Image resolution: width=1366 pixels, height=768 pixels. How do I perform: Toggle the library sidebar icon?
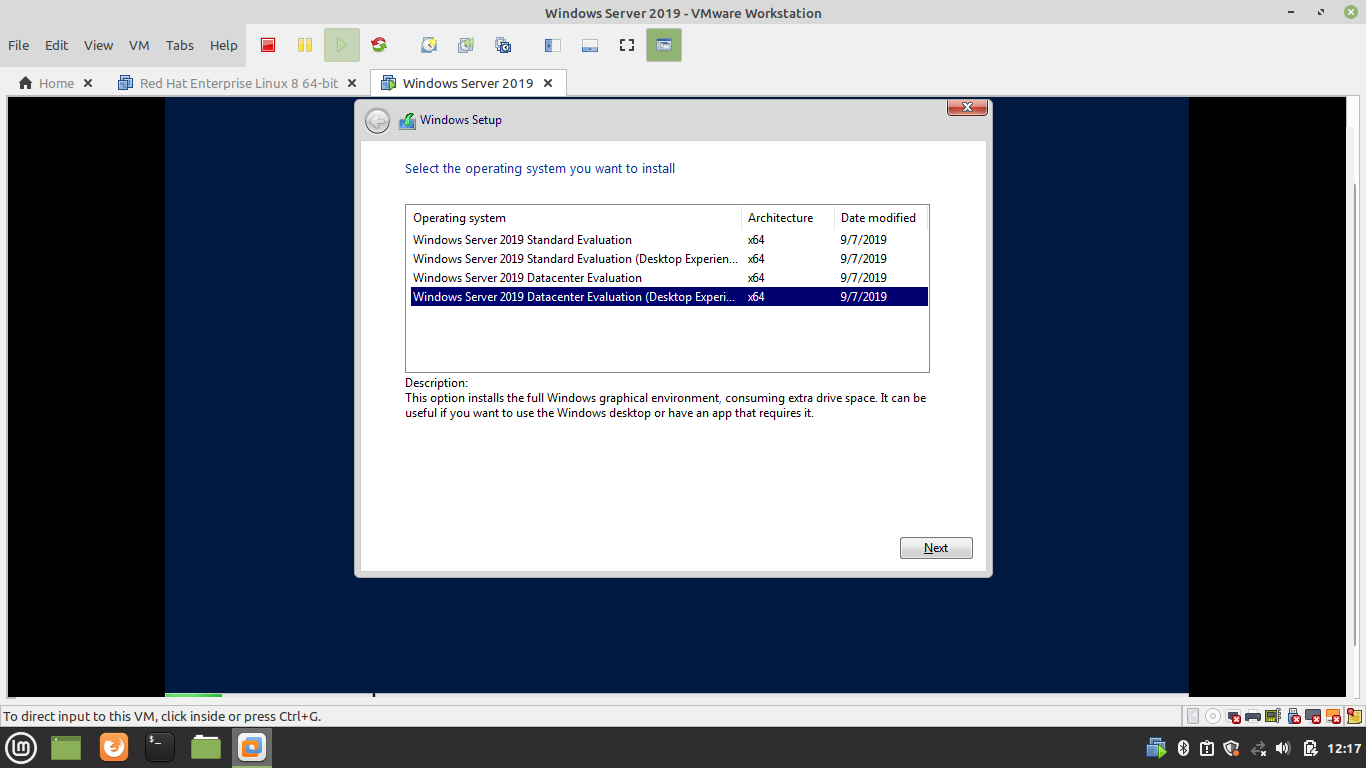pos(552,45)
